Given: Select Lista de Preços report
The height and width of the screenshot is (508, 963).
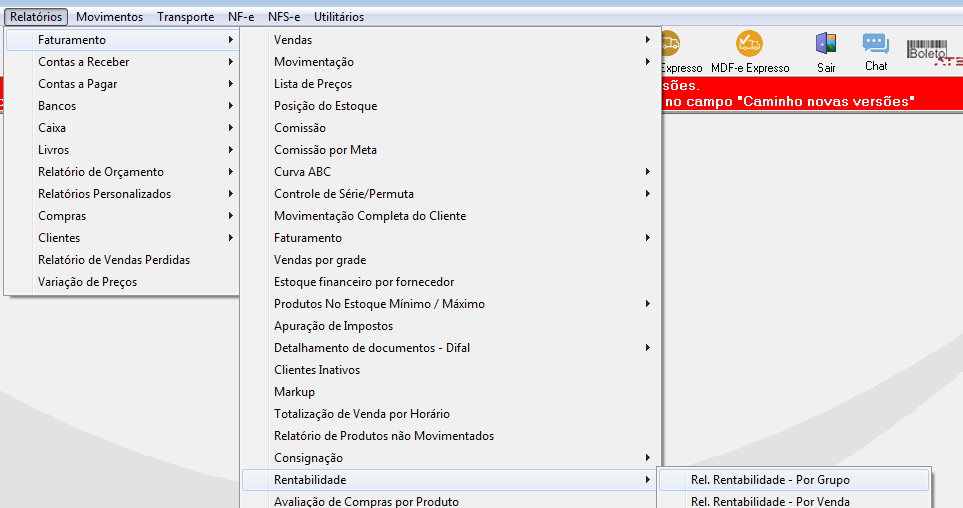Looking at the screenshot, I should click(451, 84).
